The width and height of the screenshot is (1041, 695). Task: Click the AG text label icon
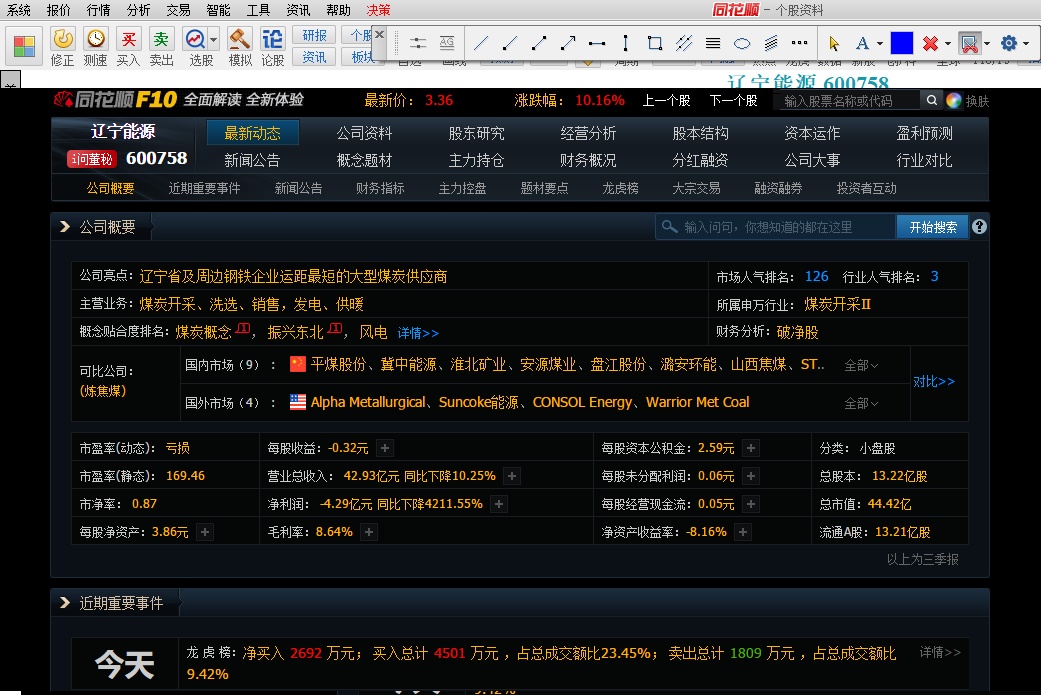447,44
